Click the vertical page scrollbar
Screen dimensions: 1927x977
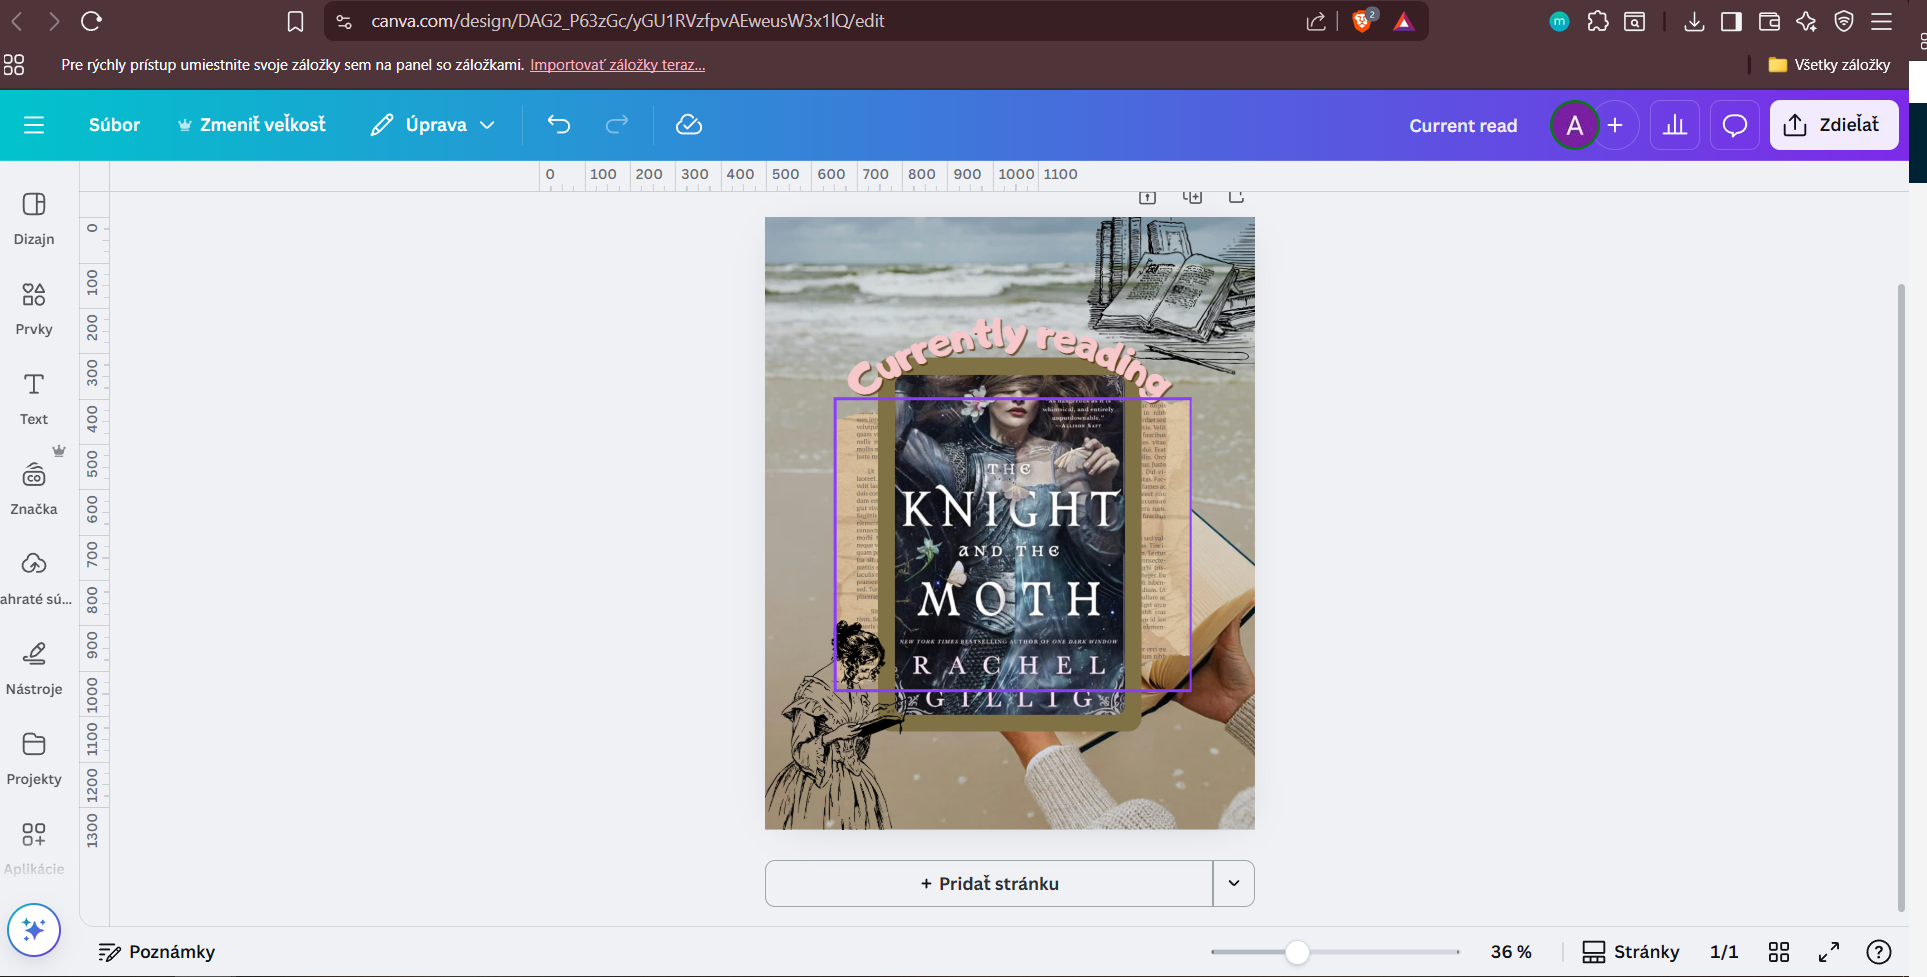pos(1901,597)
